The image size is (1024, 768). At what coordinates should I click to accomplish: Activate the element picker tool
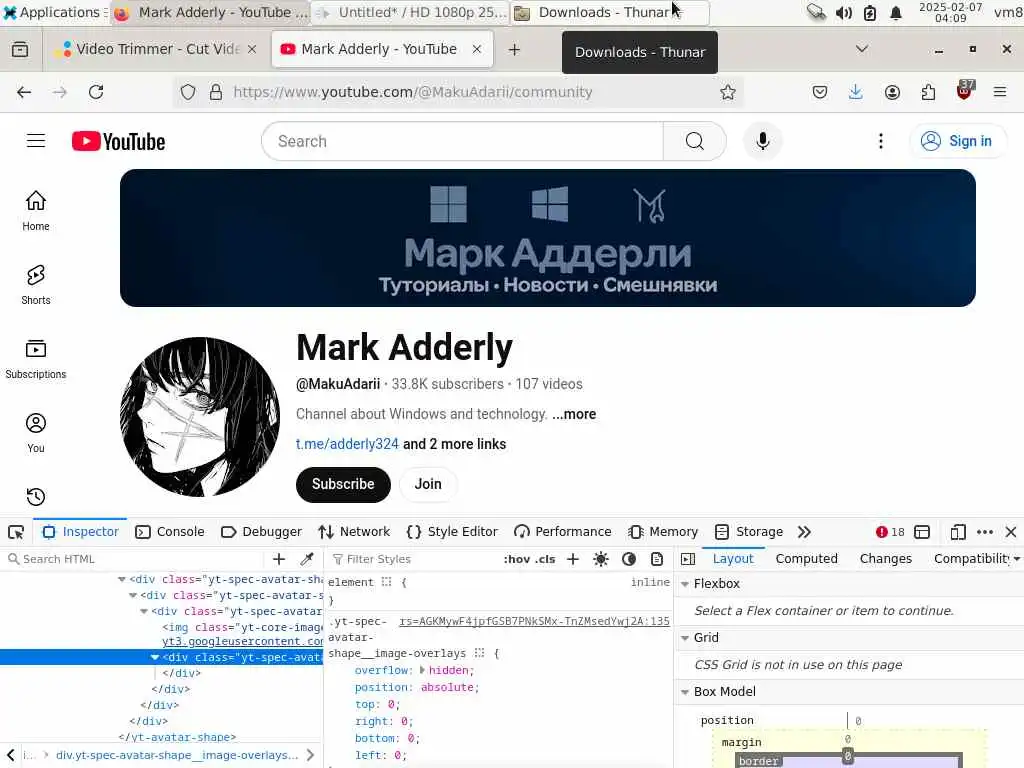point(16,532)
